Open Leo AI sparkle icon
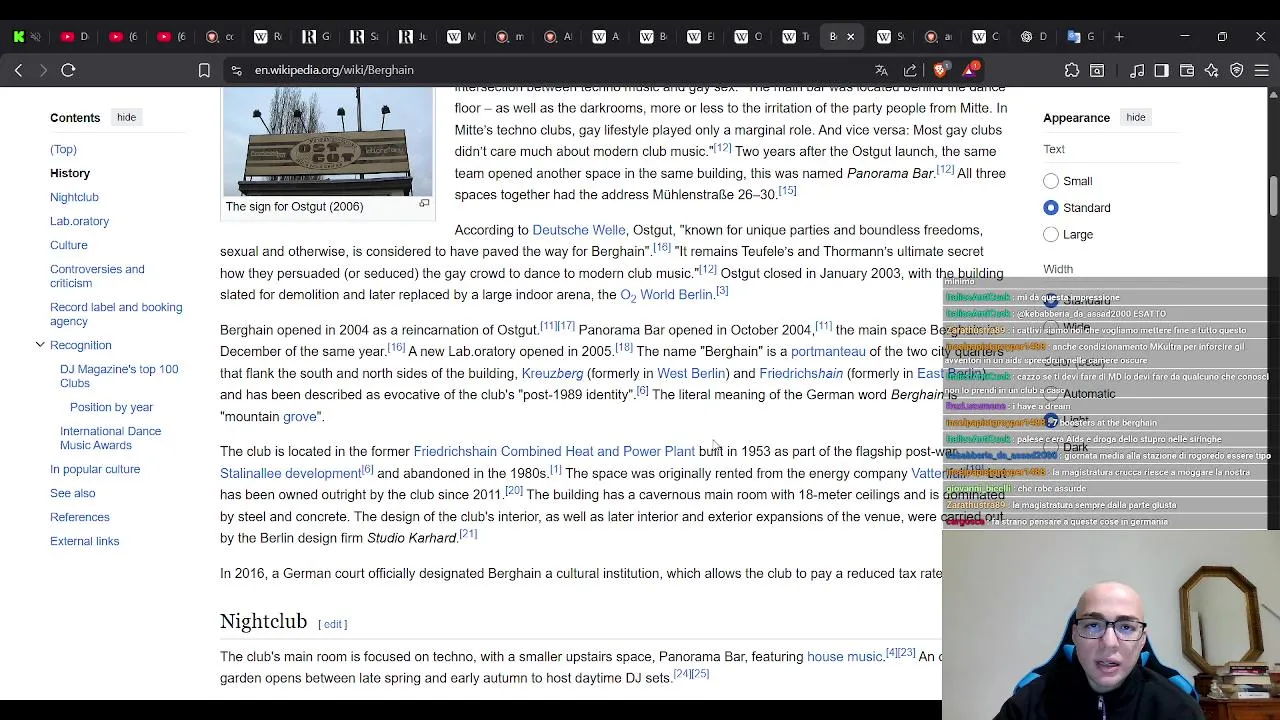 coord(1212,70)
